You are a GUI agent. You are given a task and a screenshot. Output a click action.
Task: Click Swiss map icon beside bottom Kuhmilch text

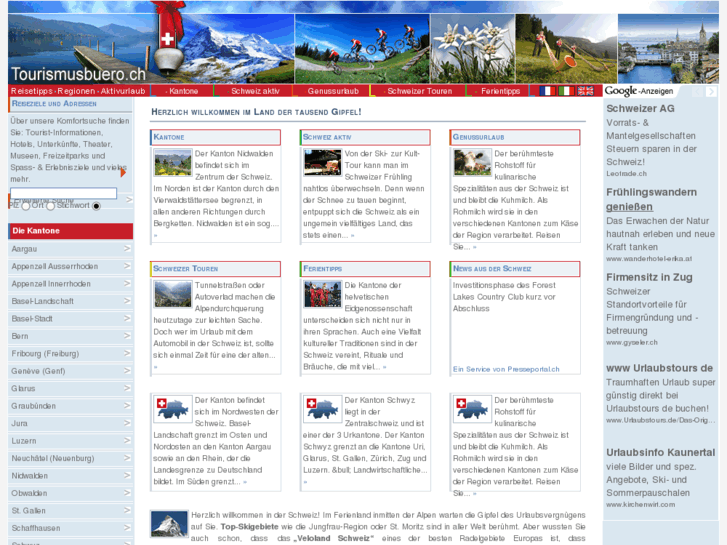(472, 409)
